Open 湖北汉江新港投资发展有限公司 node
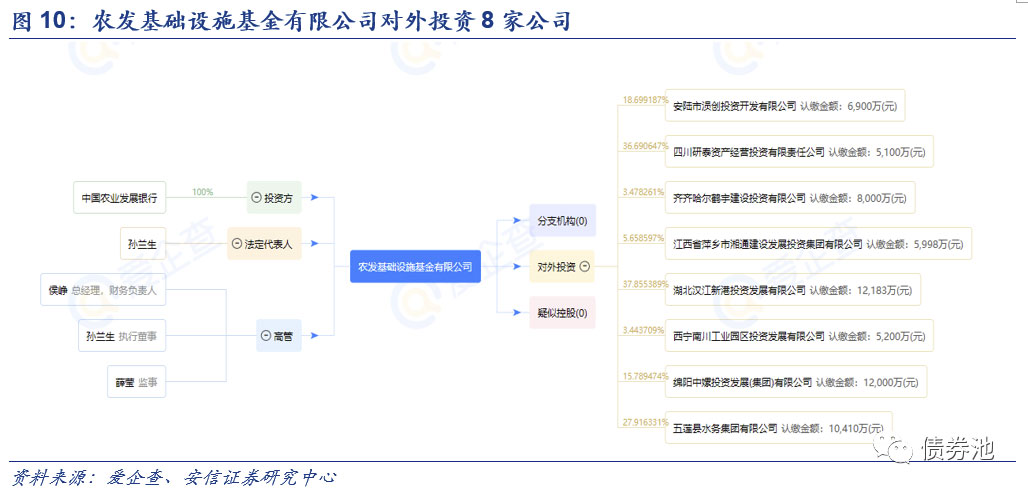Screen dimensions: 1028x494 point(793,289)
